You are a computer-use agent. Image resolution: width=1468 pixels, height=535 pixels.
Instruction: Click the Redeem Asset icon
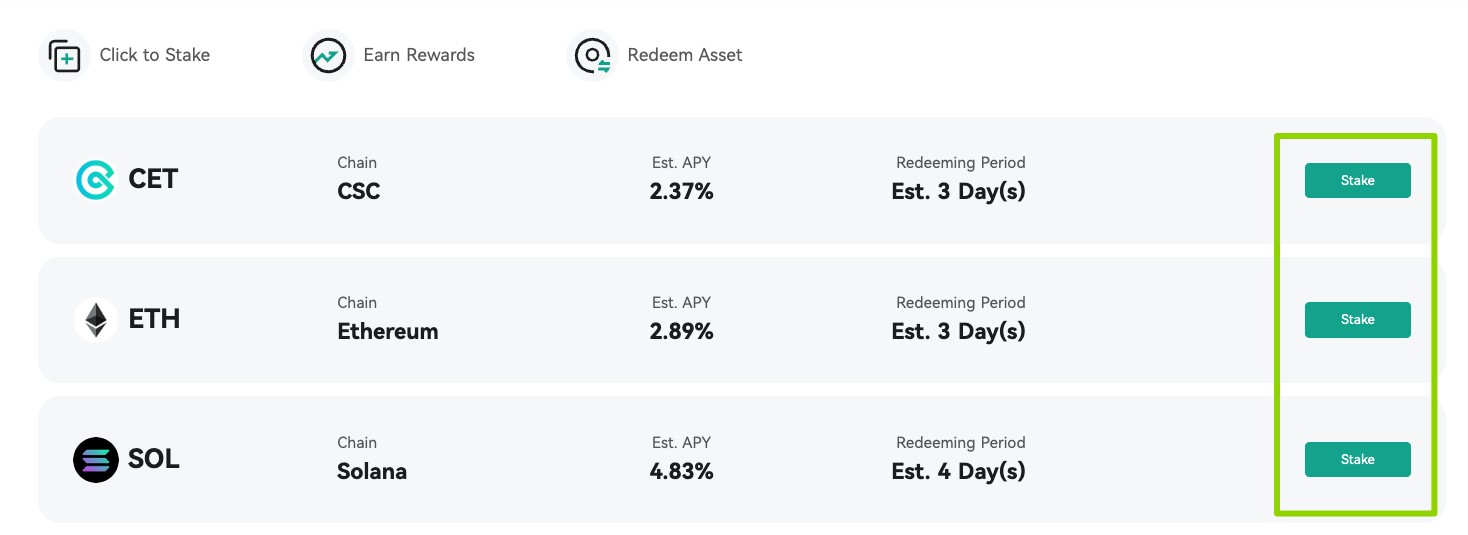[592, 55]
